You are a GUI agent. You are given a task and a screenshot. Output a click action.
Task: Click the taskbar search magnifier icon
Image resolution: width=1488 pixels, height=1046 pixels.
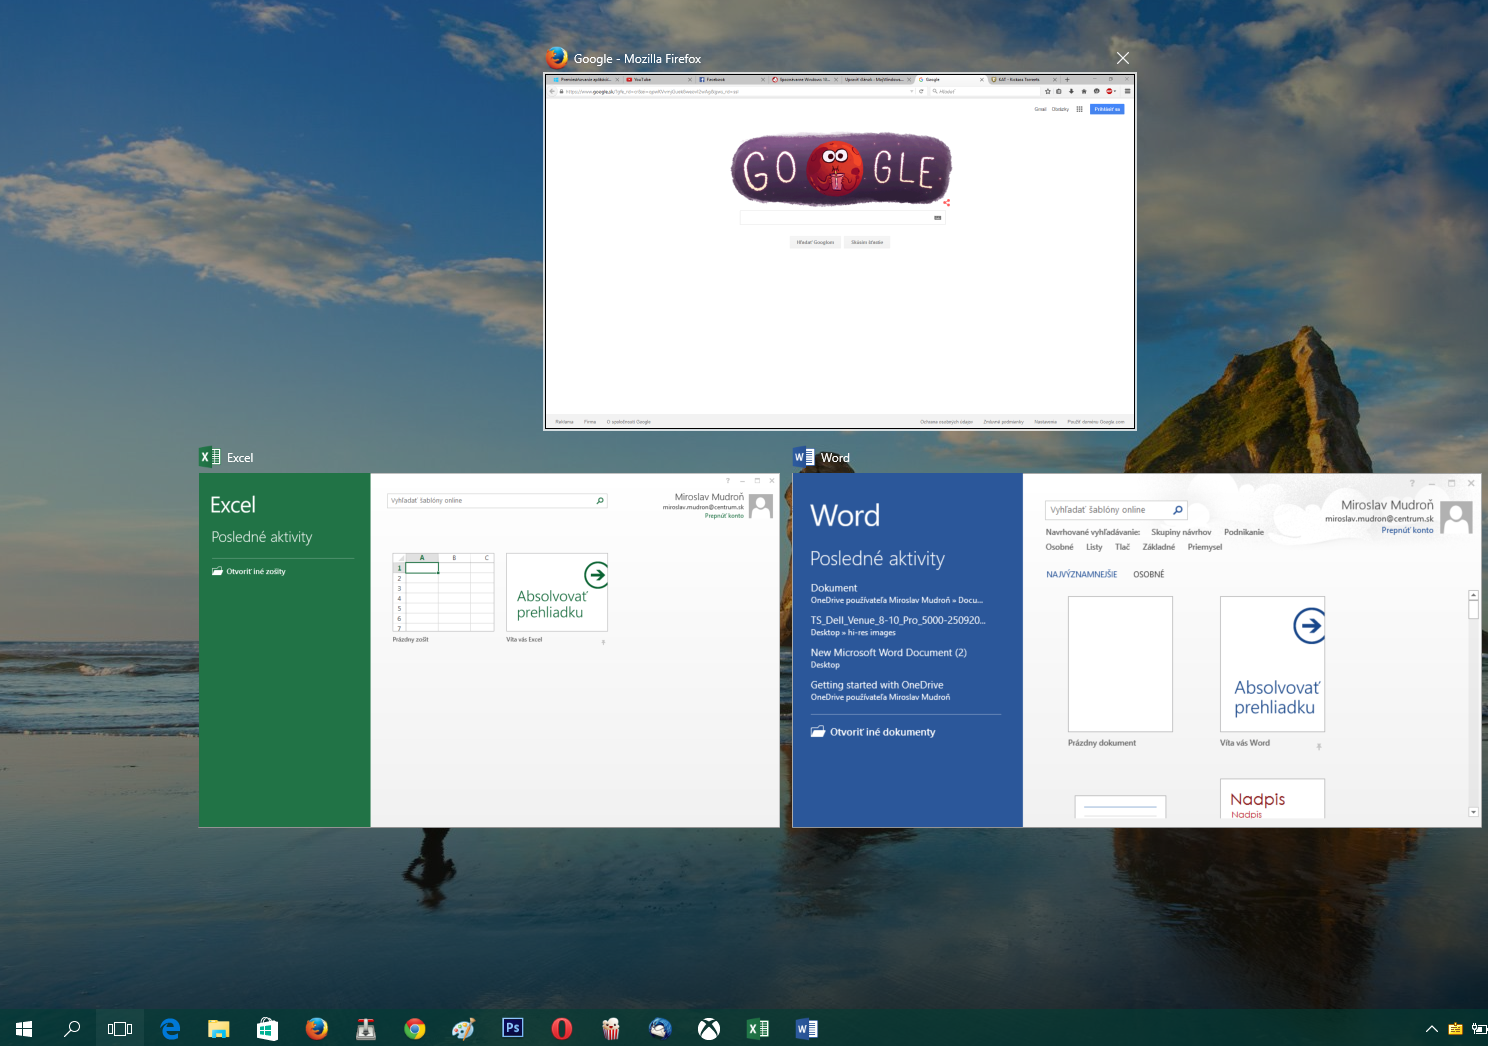(x=72, y=1028)
